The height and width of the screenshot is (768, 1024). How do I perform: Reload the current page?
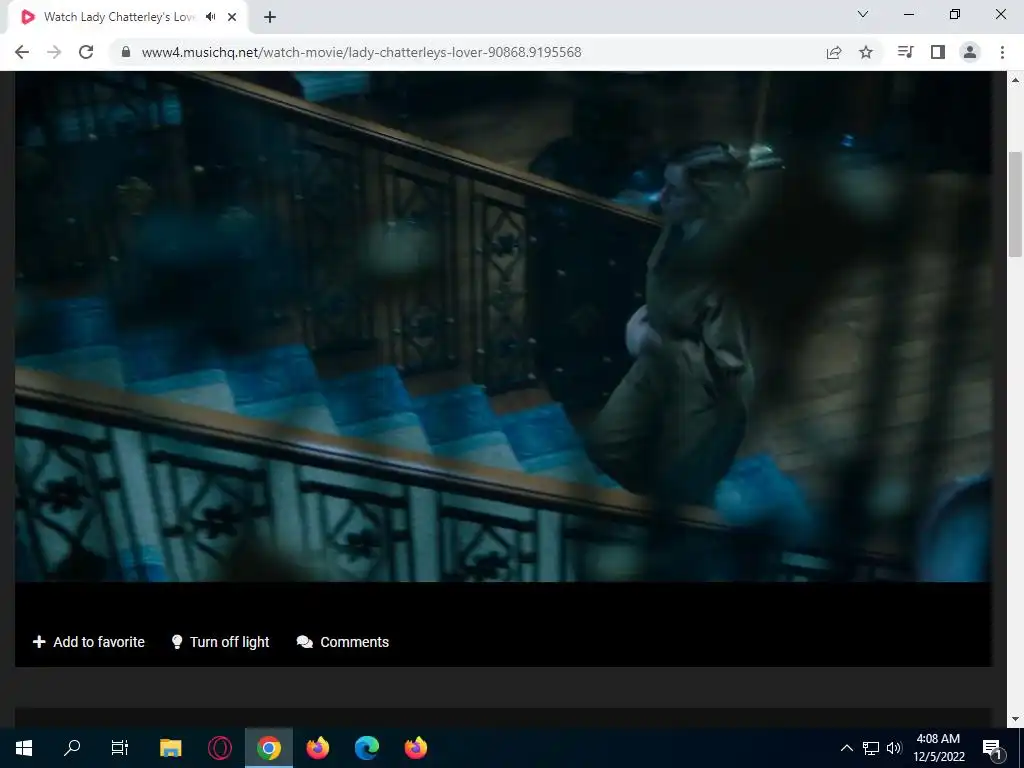86,52
